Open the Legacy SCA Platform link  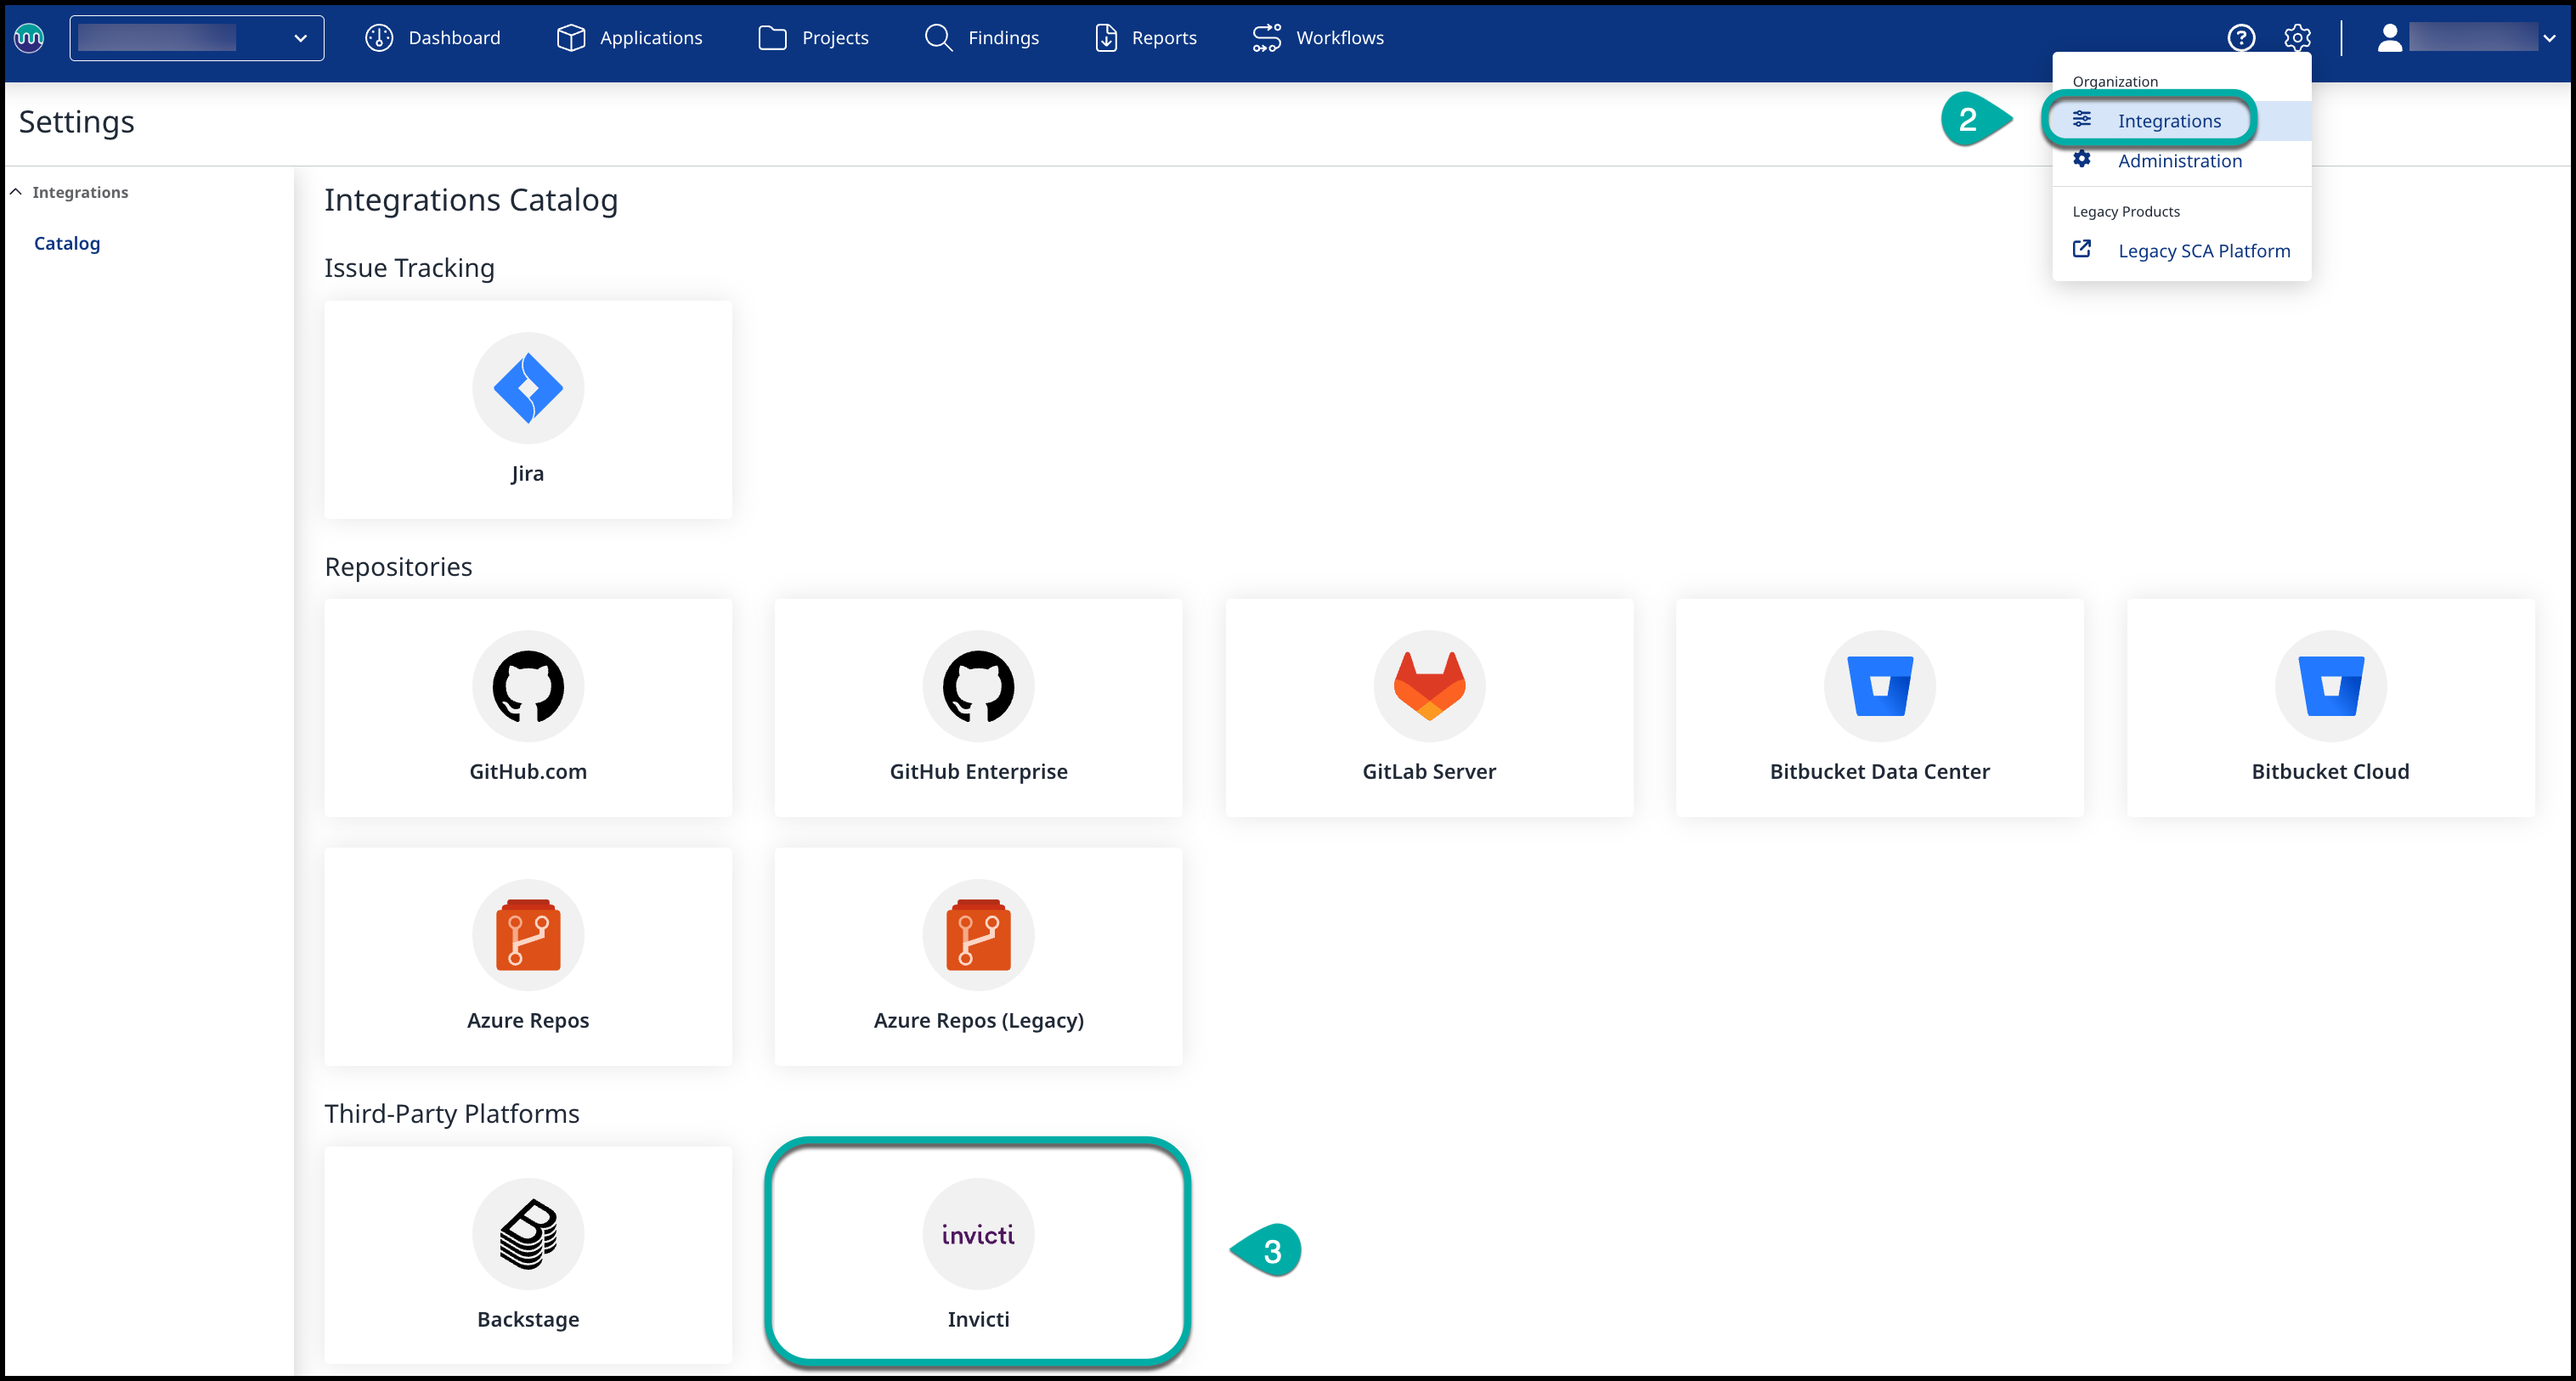point(2202,251)
